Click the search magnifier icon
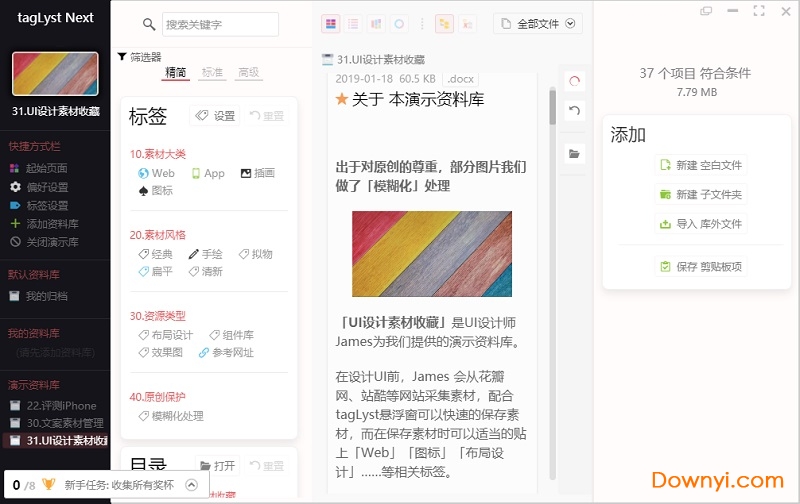 coord(149,25)
